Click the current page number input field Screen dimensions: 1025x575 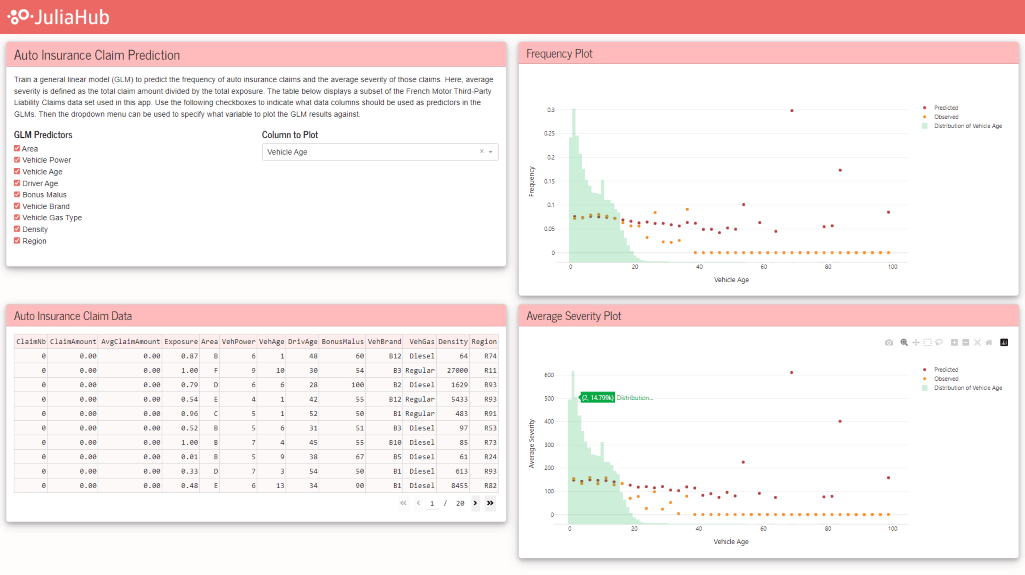pyautogui.click(x=433, y=504)
